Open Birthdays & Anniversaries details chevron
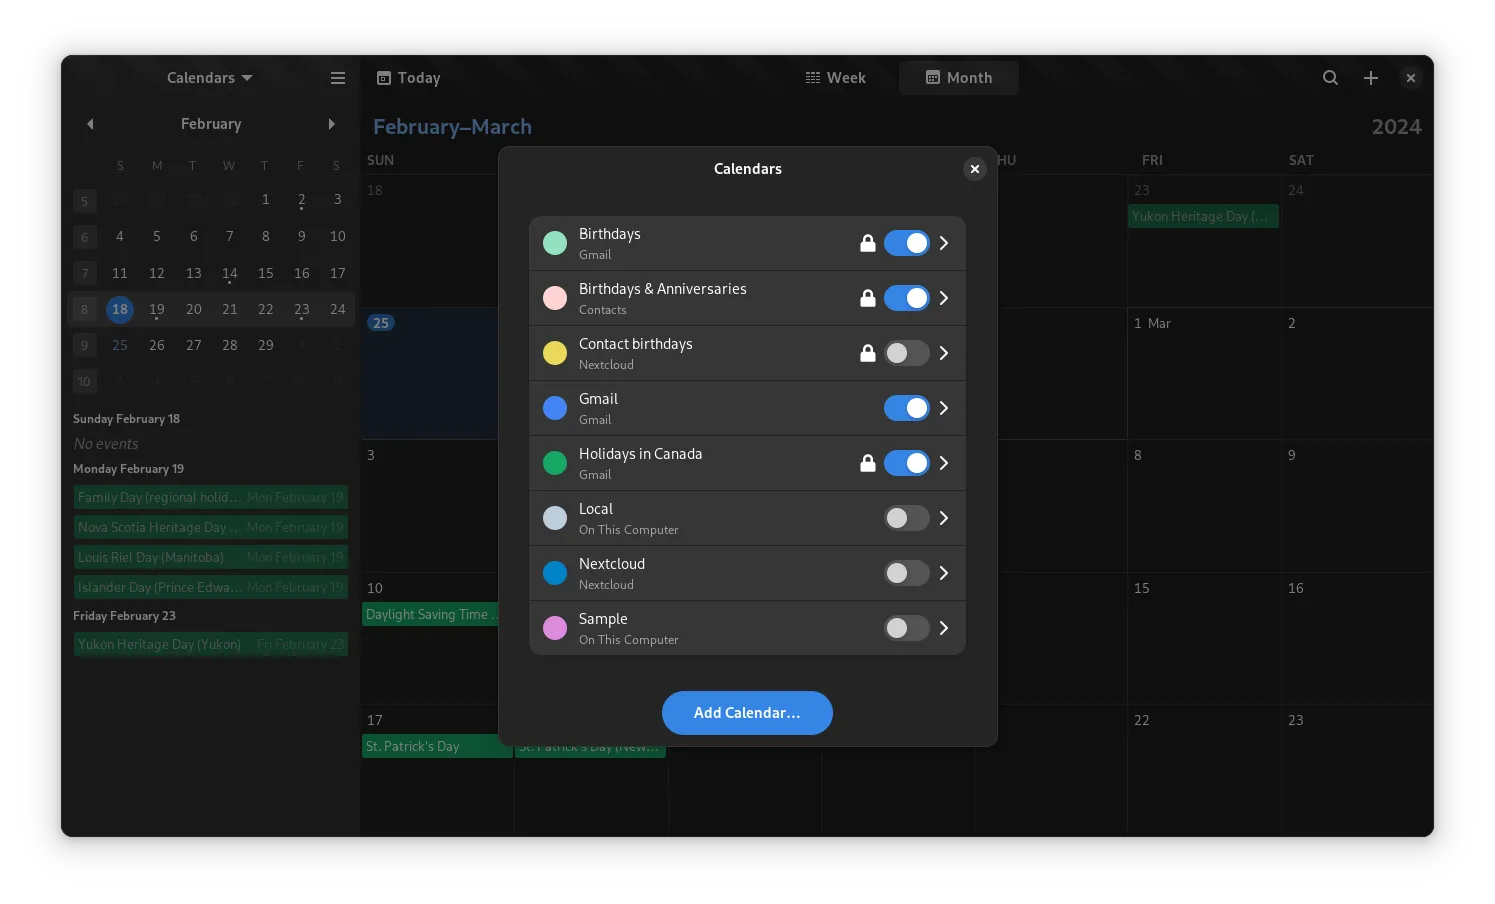 943,298
